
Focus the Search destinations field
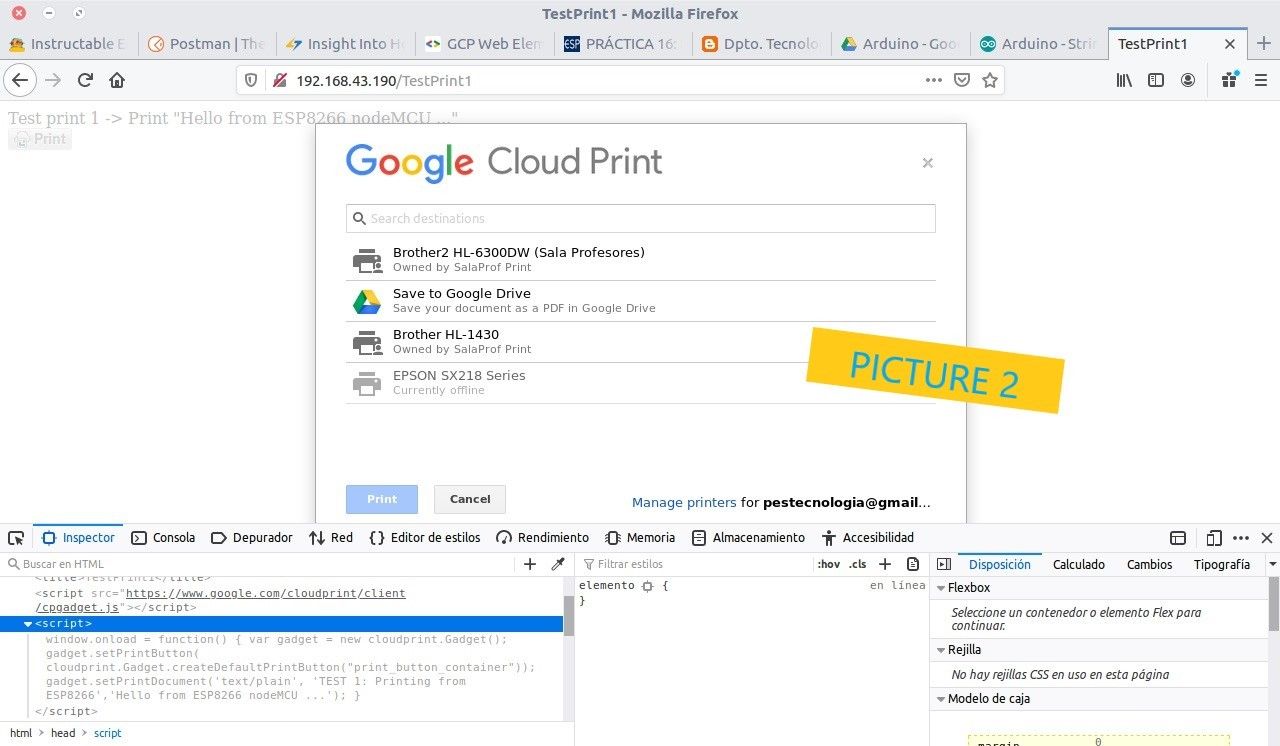coord(641,218)
